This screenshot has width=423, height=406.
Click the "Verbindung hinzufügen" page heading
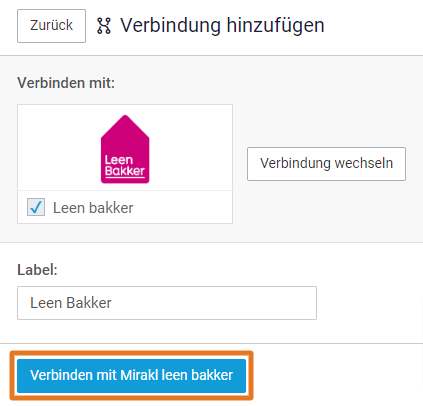pos(222,26)
